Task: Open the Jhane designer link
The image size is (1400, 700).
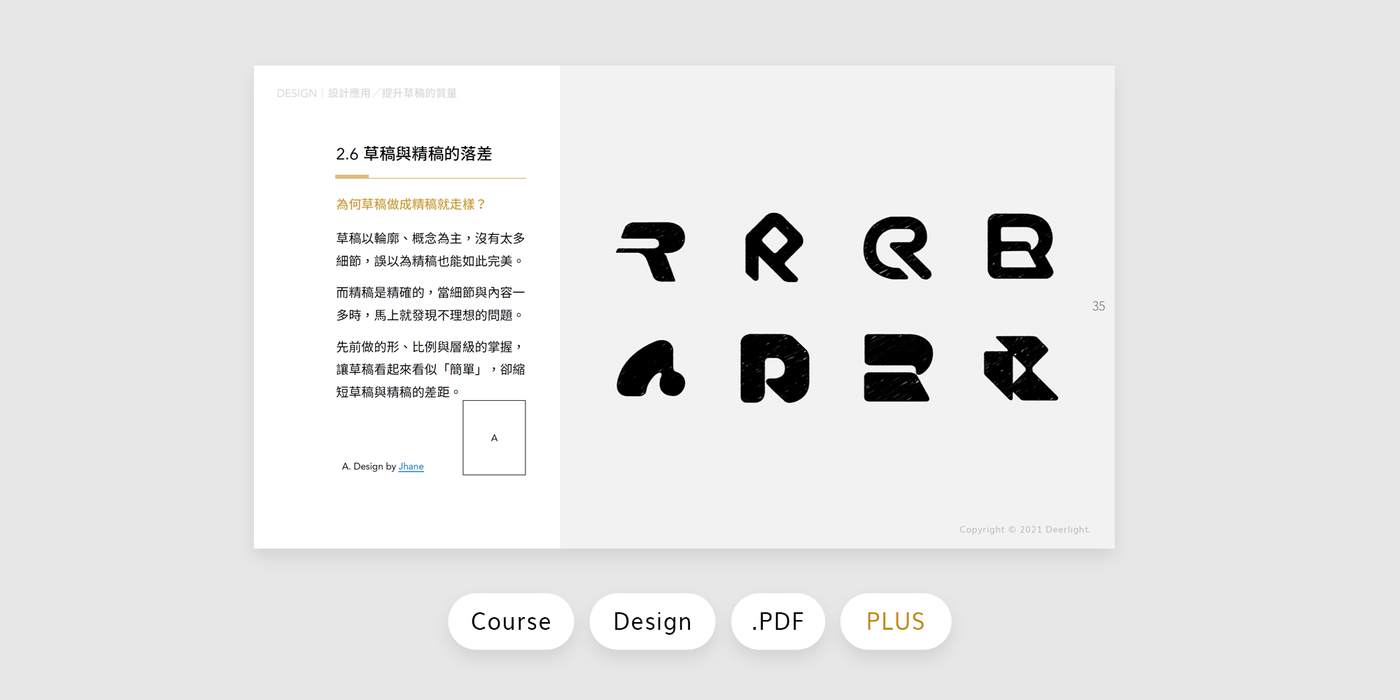Action: pos(411,466)
